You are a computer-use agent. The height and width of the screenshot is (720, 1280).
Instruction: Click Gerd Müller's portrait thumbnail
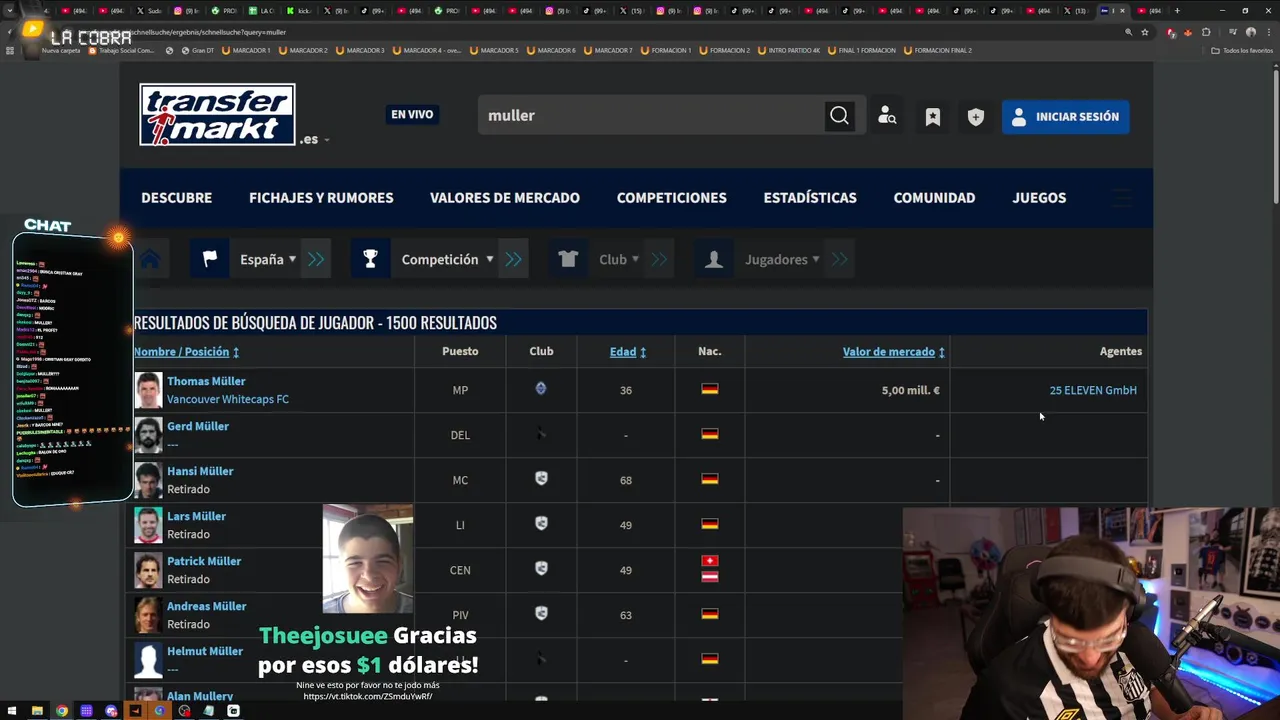pyautogui.click(x=148, y=435)
